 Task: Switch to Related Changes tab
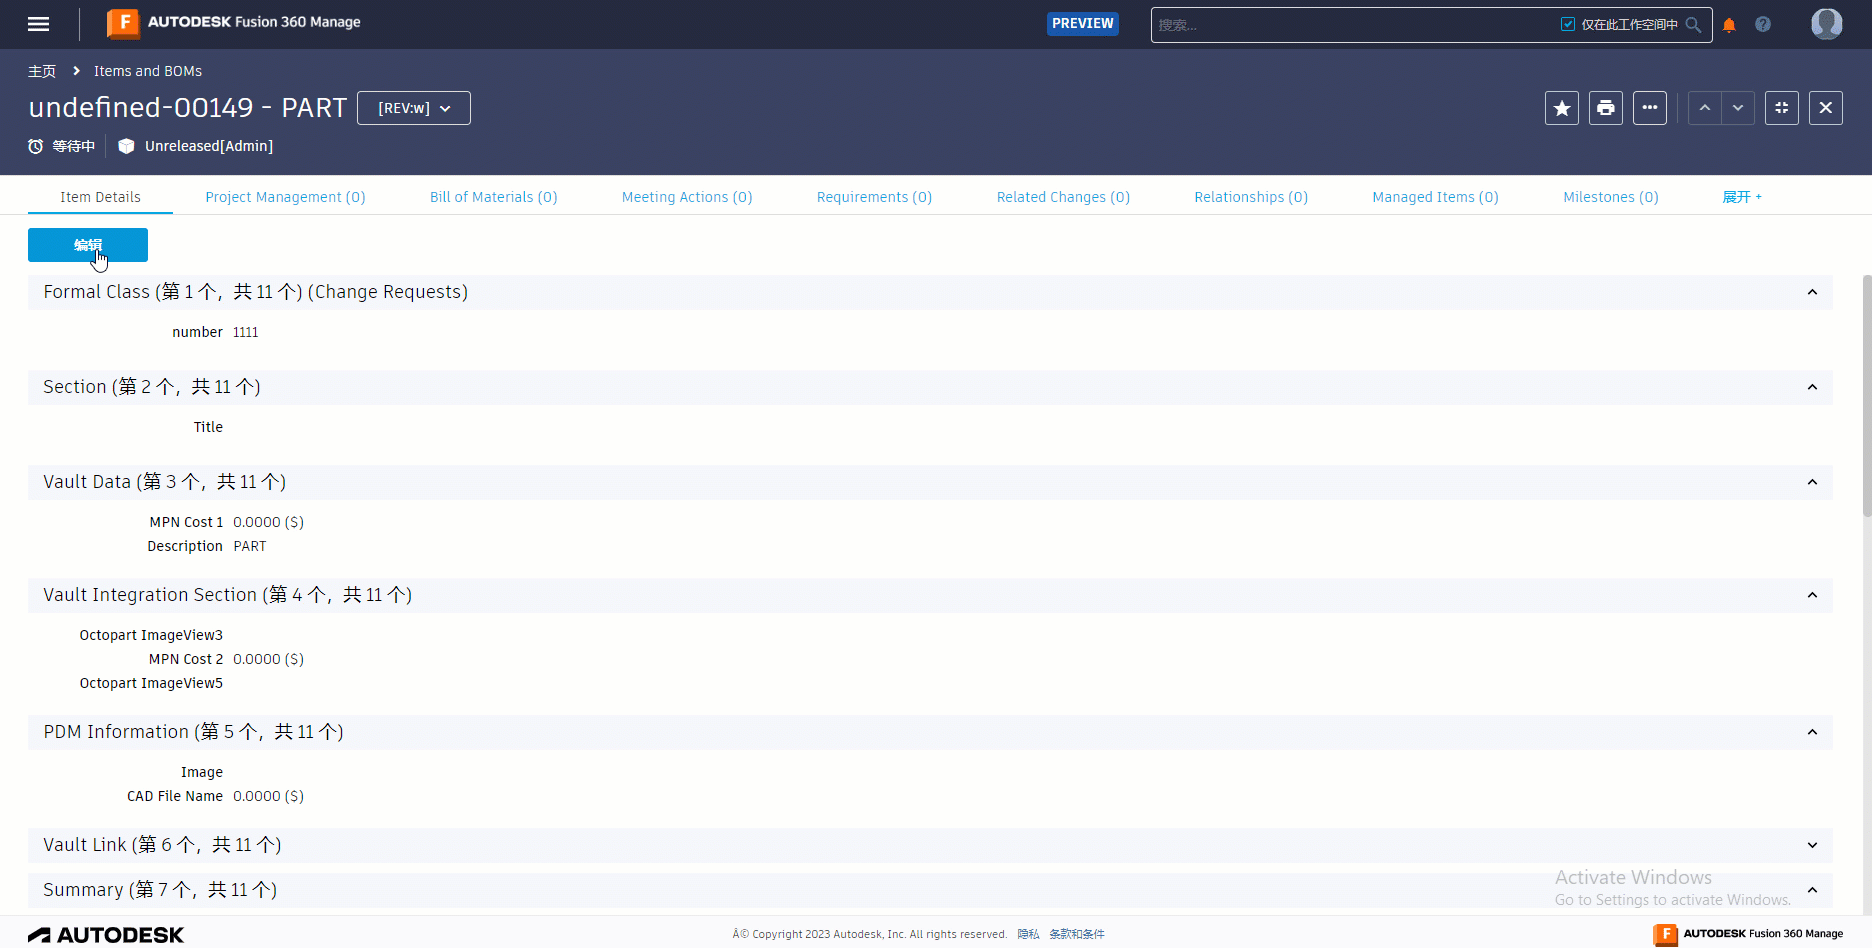(x=1063, y=197)
